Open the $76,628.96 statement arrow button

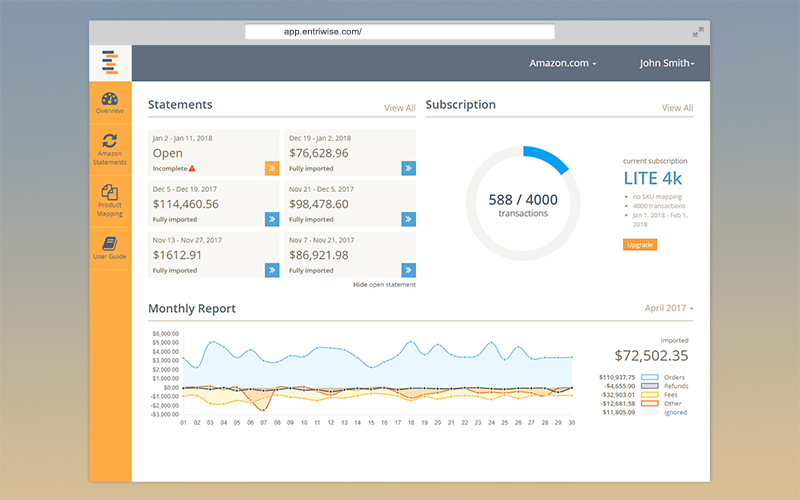408,168
